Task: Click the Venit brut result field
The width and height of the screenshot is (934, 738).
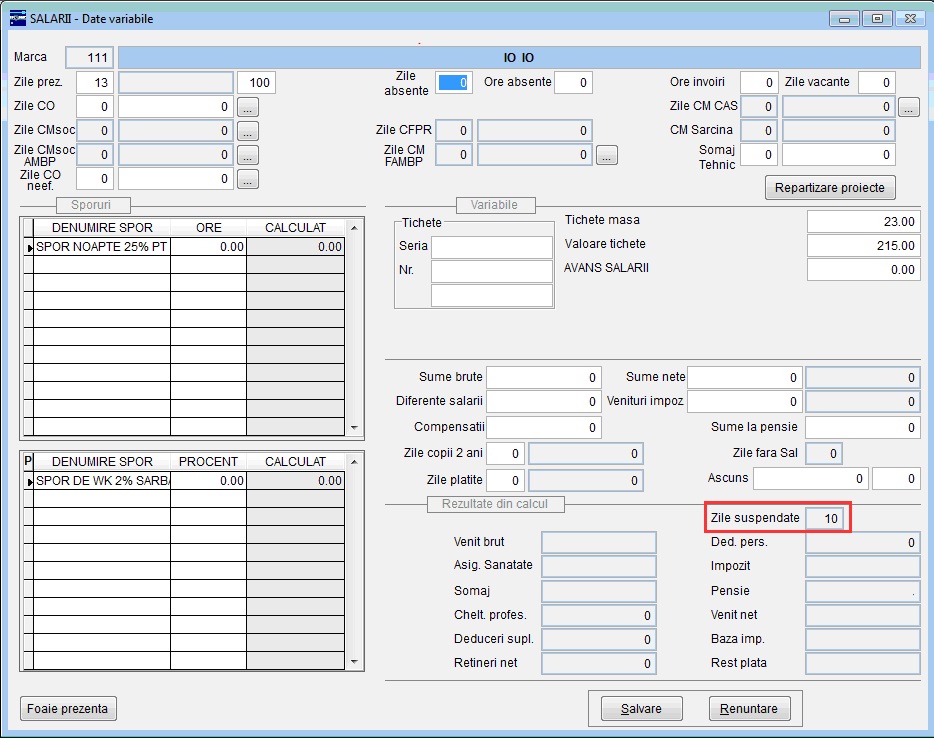Action: (x=599, y=543)
